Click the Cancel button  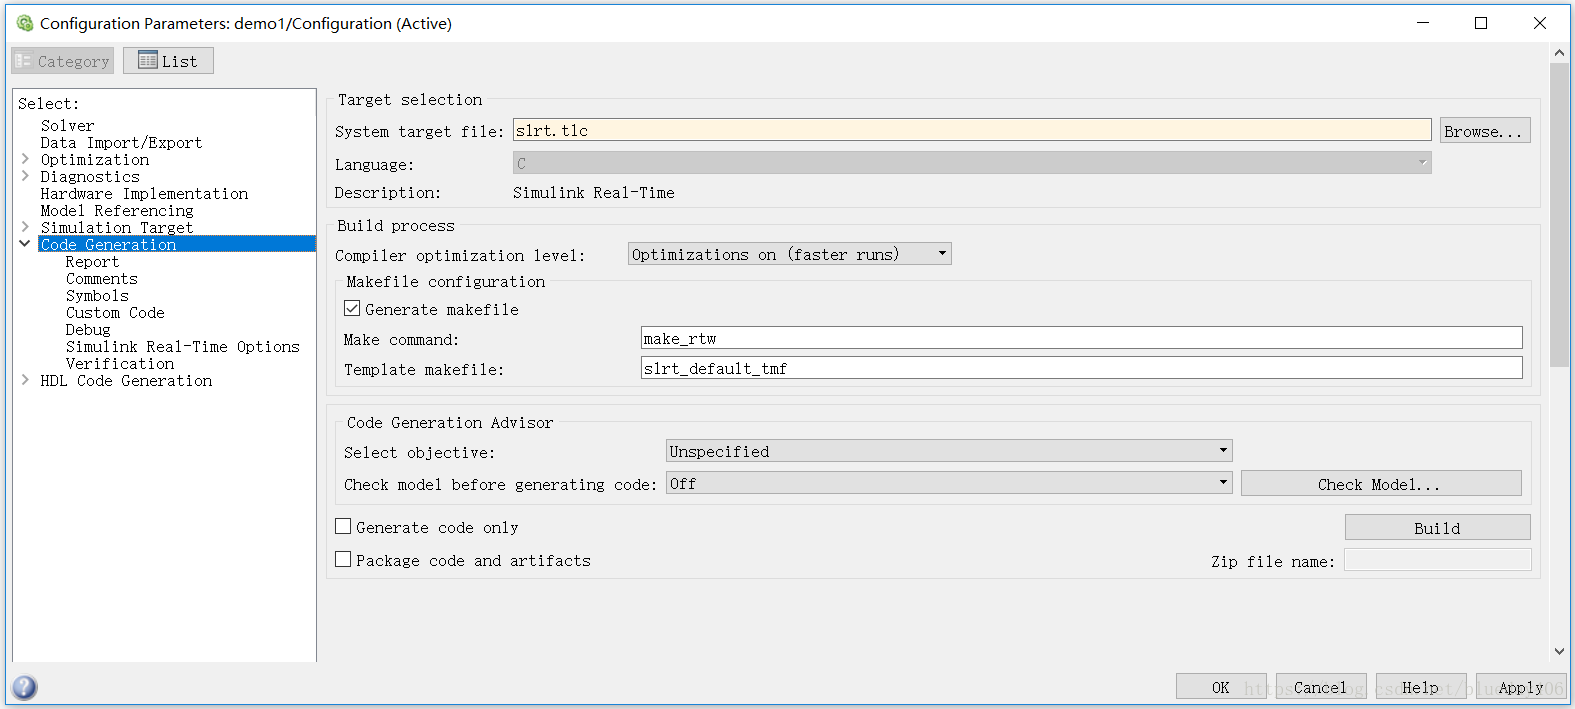coord(1321,687)
